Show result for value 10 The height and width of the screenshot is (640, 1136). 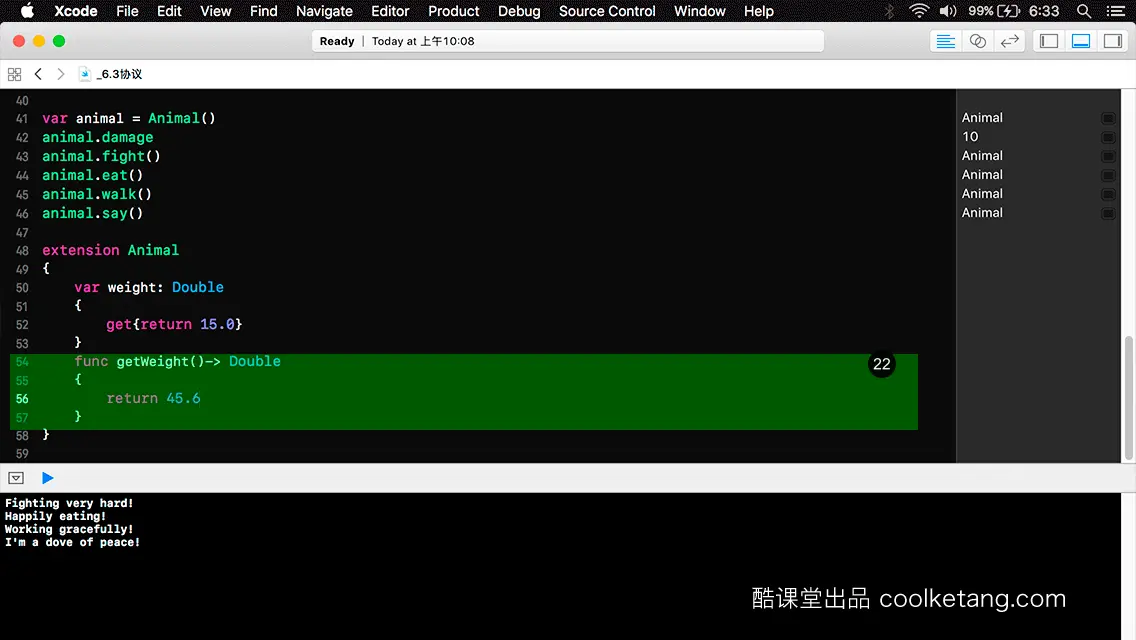[x=1108, y=137]
